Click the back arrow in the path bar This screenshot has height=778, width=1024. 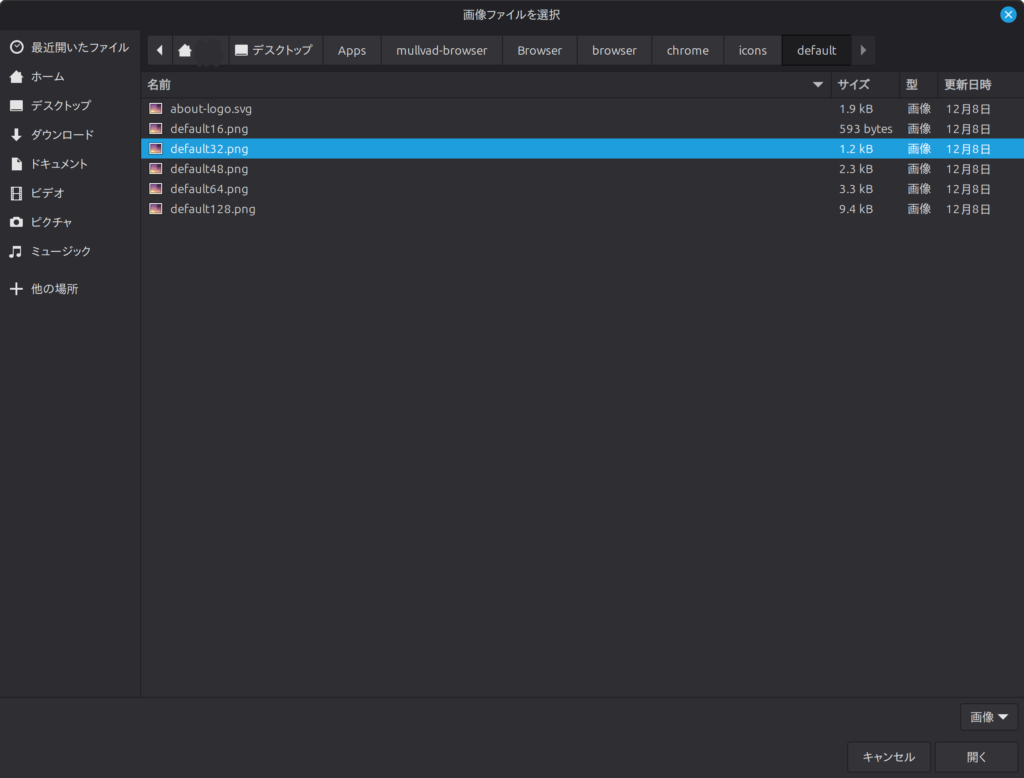160,50
